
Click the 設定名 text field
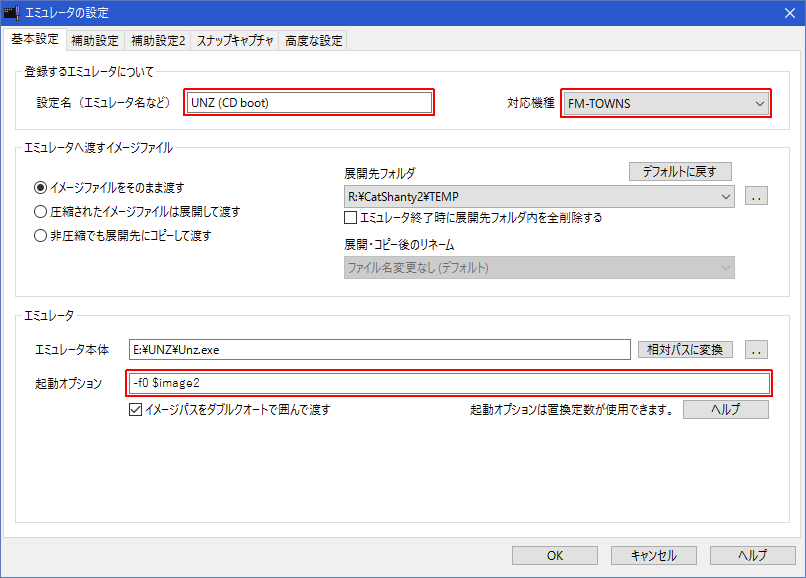(308, 103)
